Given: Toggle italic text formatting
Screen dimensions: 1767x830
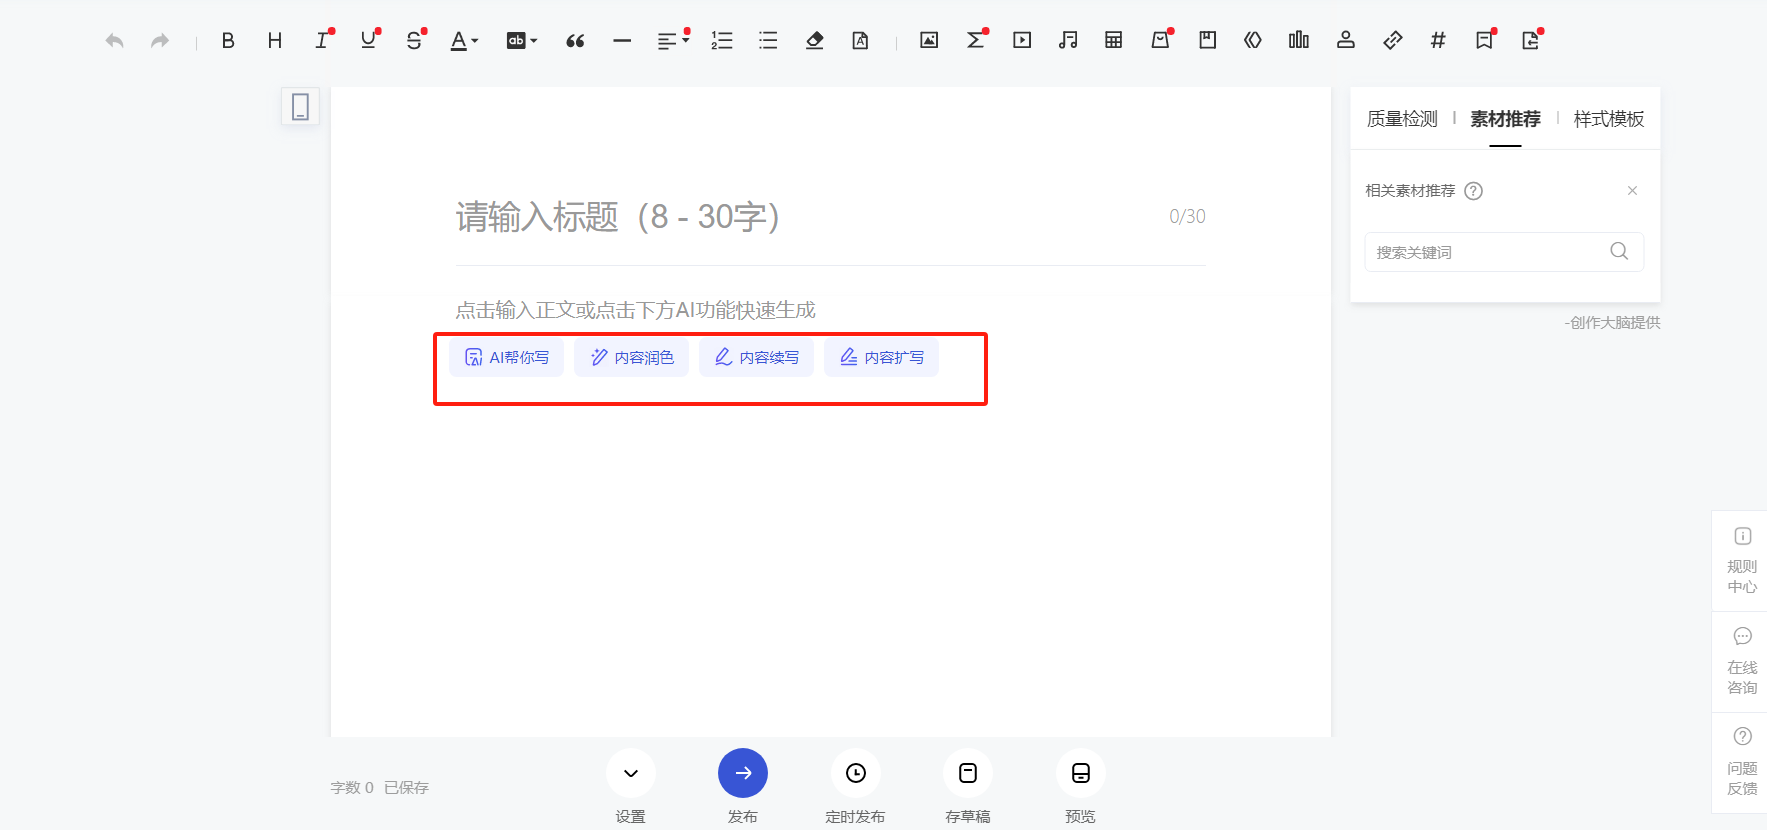Looking at the screenshot, I should tap(321, 41).
